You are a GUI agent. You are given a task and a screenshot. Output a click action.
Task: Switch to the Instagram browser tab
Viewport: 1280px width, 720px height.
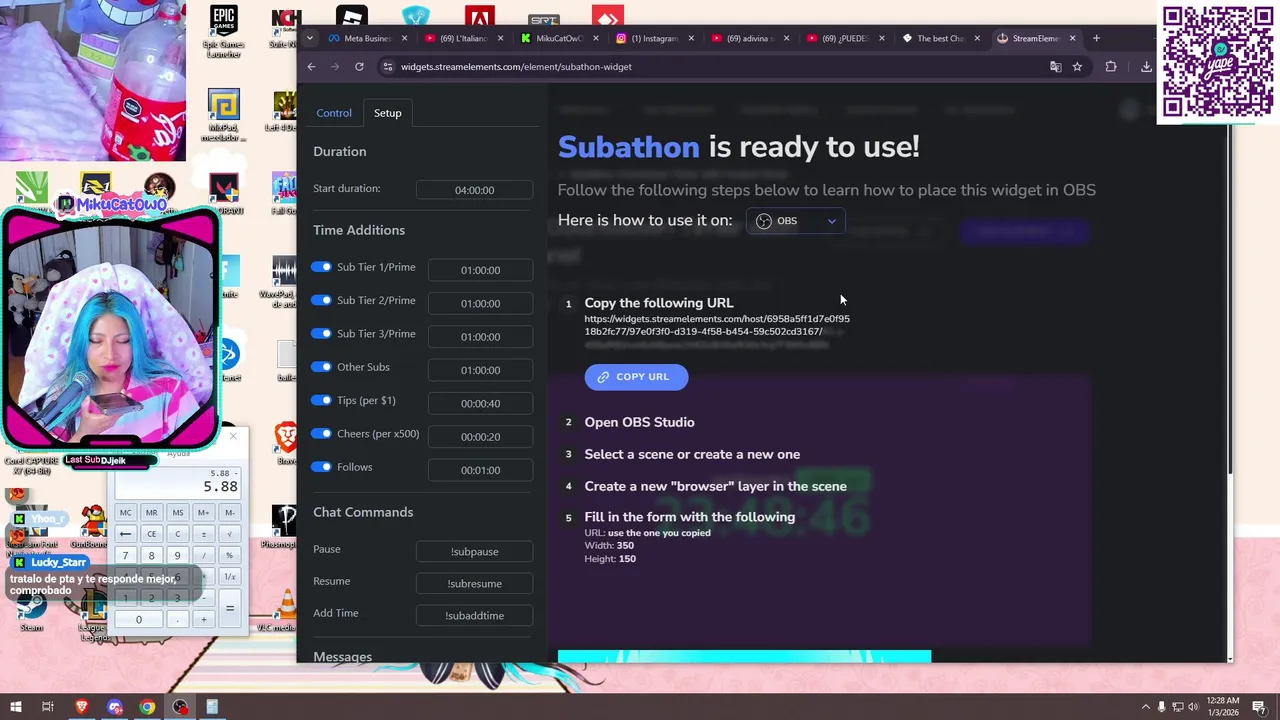653,38
